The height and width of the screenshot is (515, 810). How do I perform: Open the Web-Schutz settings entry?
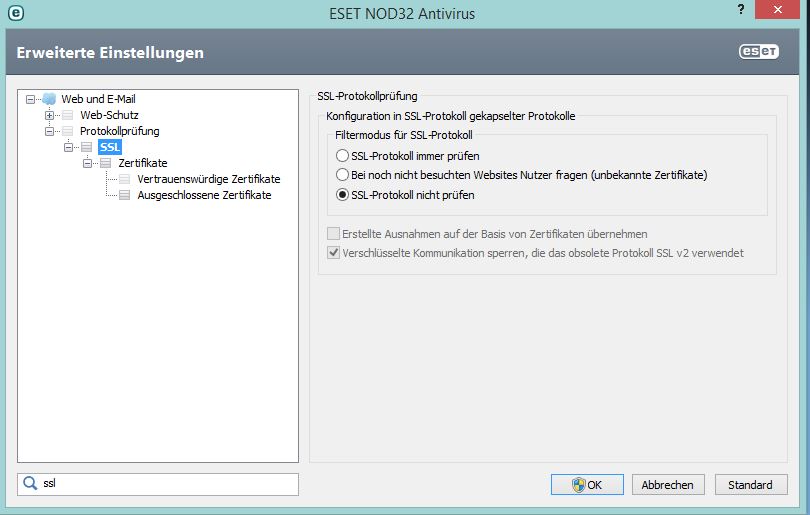[x=109, y=115]
